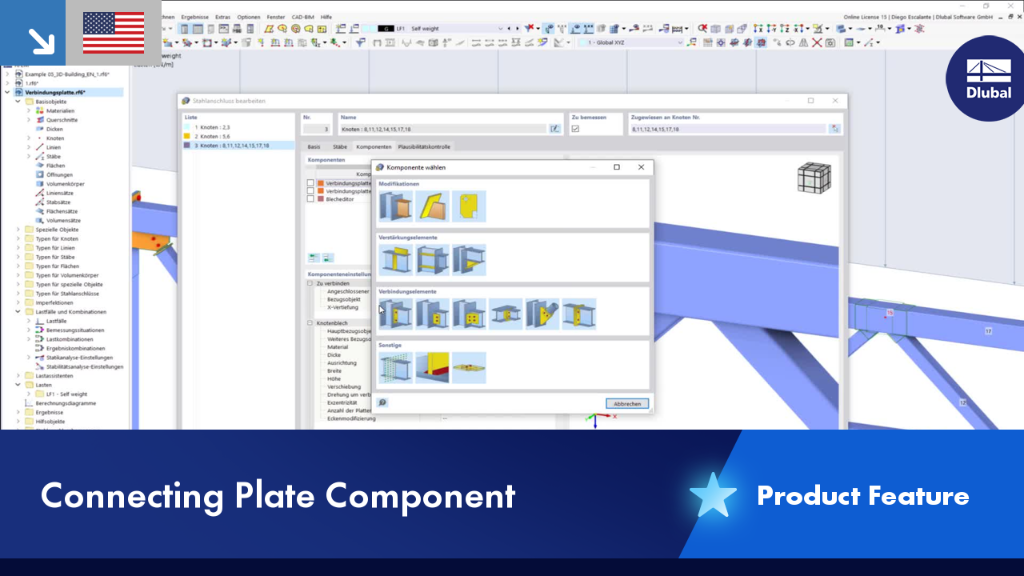1024x576 pixels.
Task: Choose the weld icon with red seam under Sonstige
Action: (x=432, y=368)
